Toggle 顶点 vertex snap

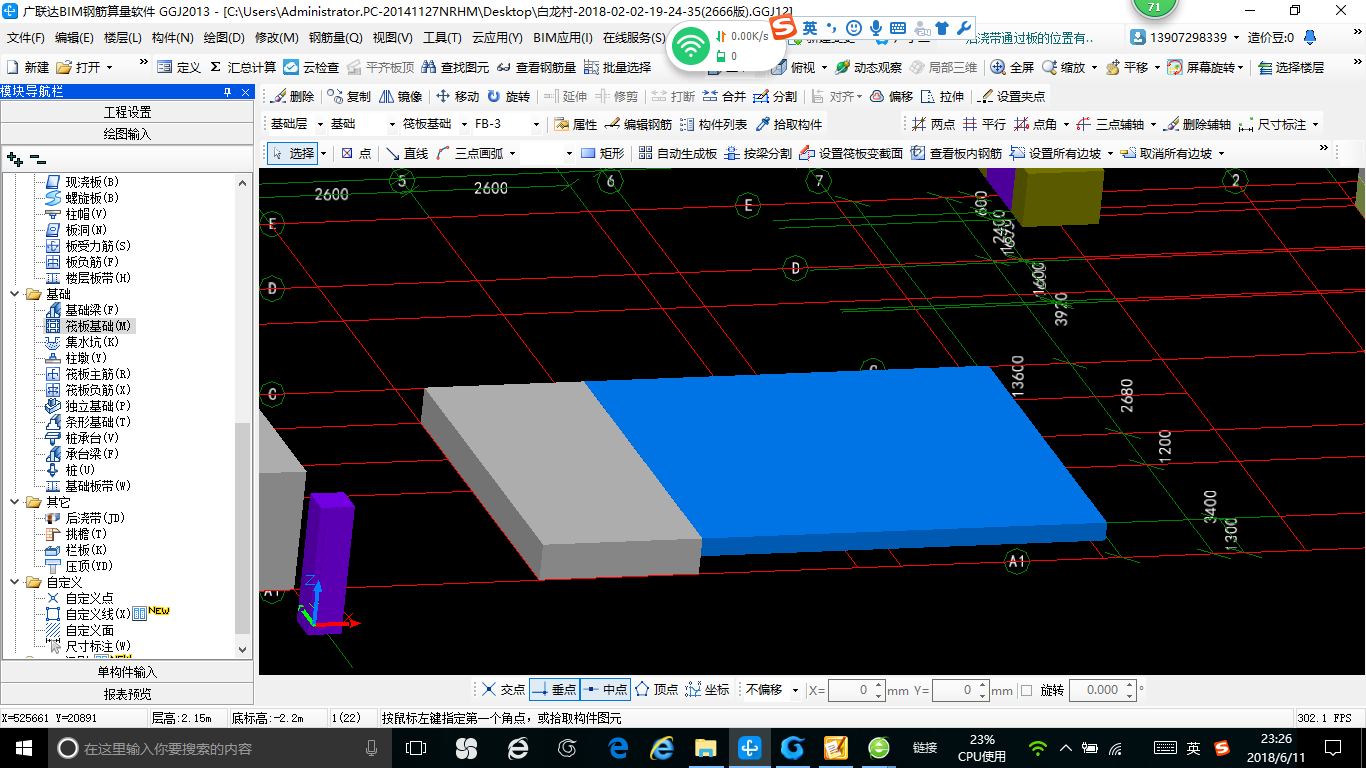pyautogui.click(x=656, y=689)
